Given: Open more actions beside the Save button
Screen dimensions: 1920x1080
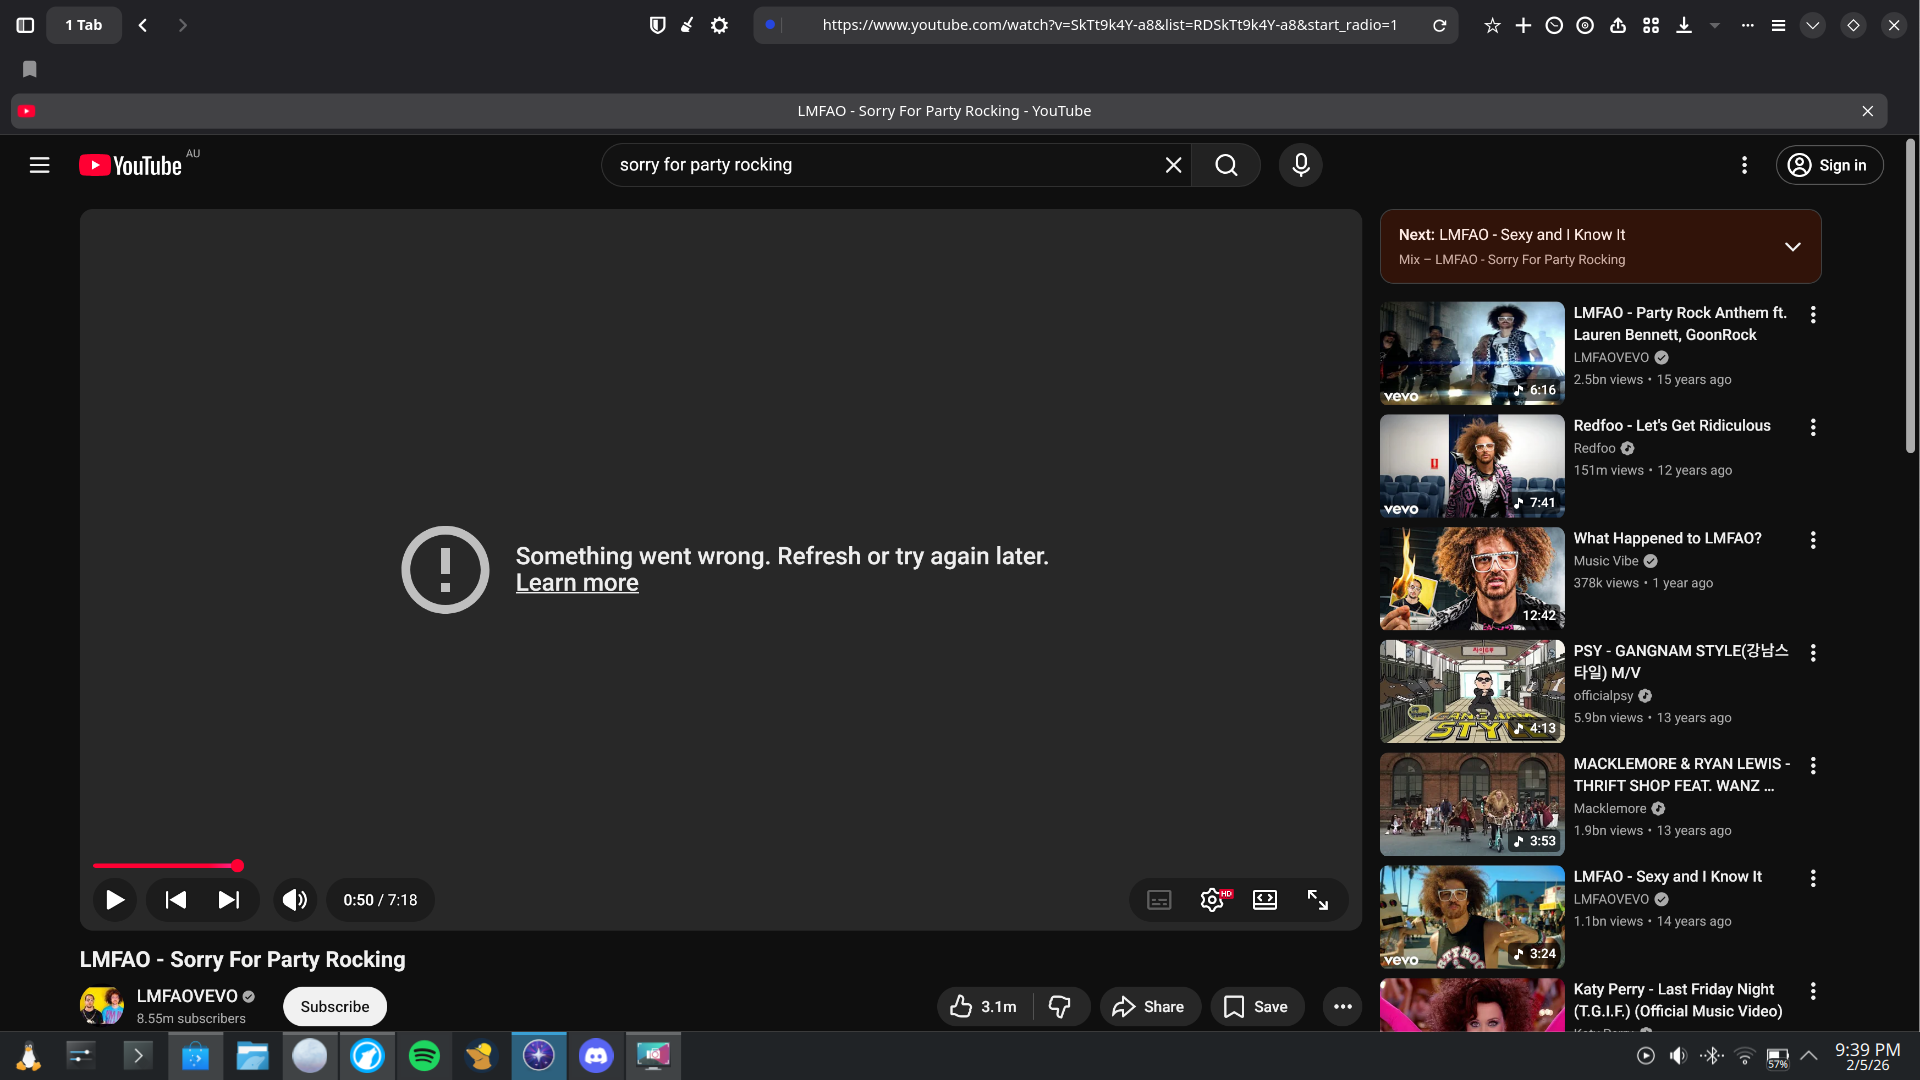Looking at the screenshot, I should [1342, 1007].
